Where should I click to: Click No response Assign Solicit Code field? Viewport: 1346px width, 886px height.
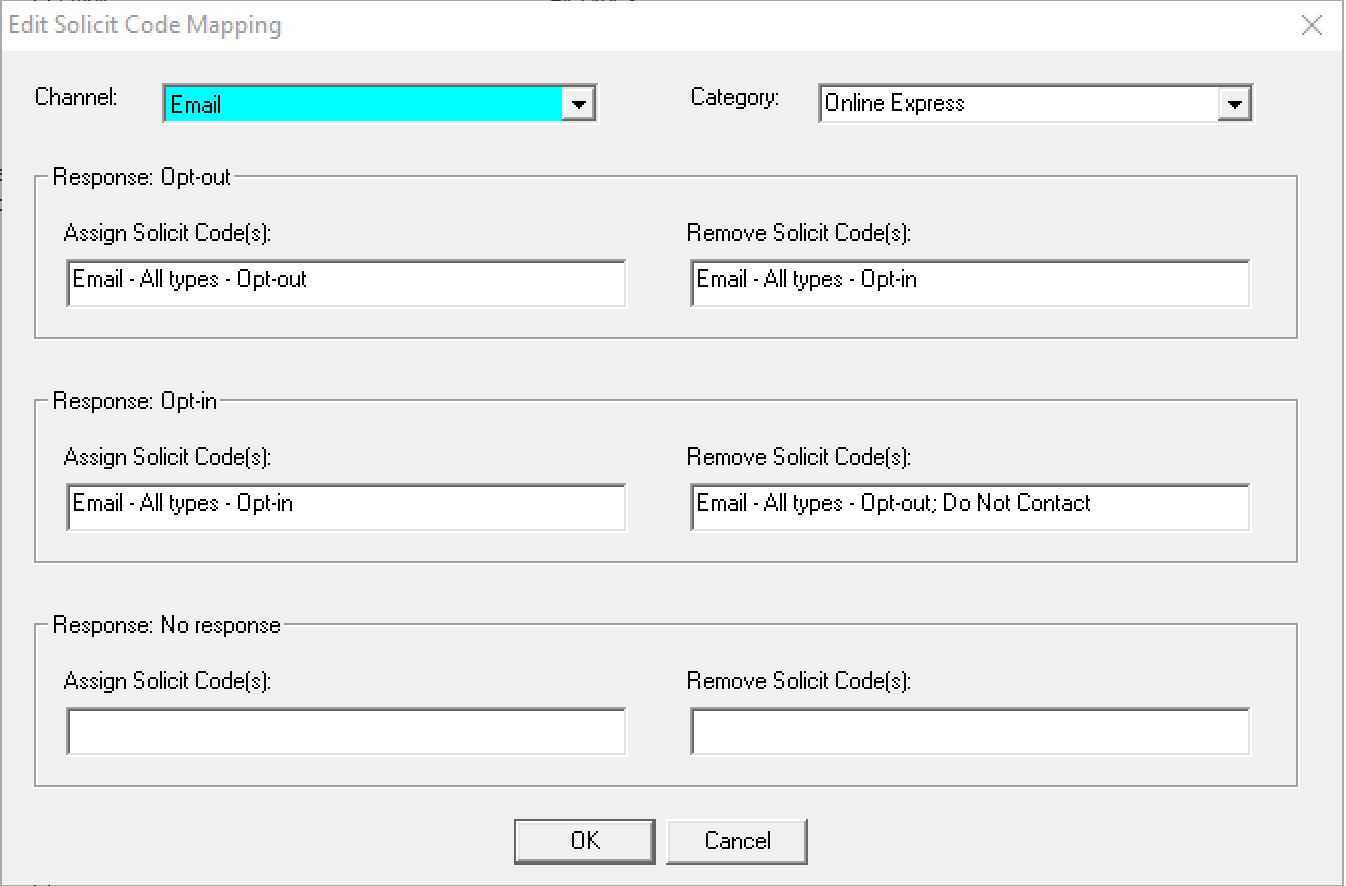(346, 732)
